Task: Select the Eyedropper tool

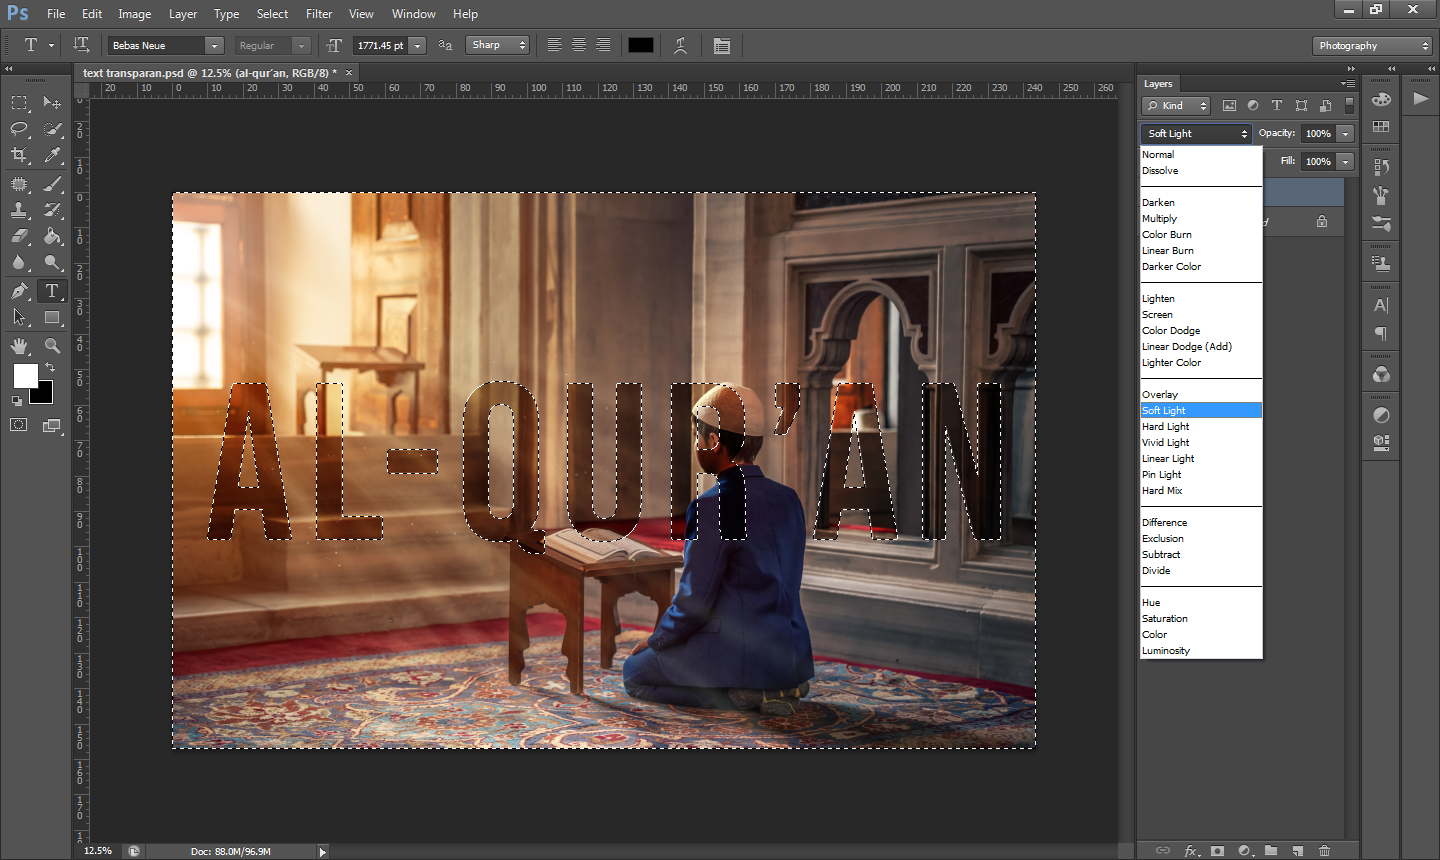Action: click(52, 155)
